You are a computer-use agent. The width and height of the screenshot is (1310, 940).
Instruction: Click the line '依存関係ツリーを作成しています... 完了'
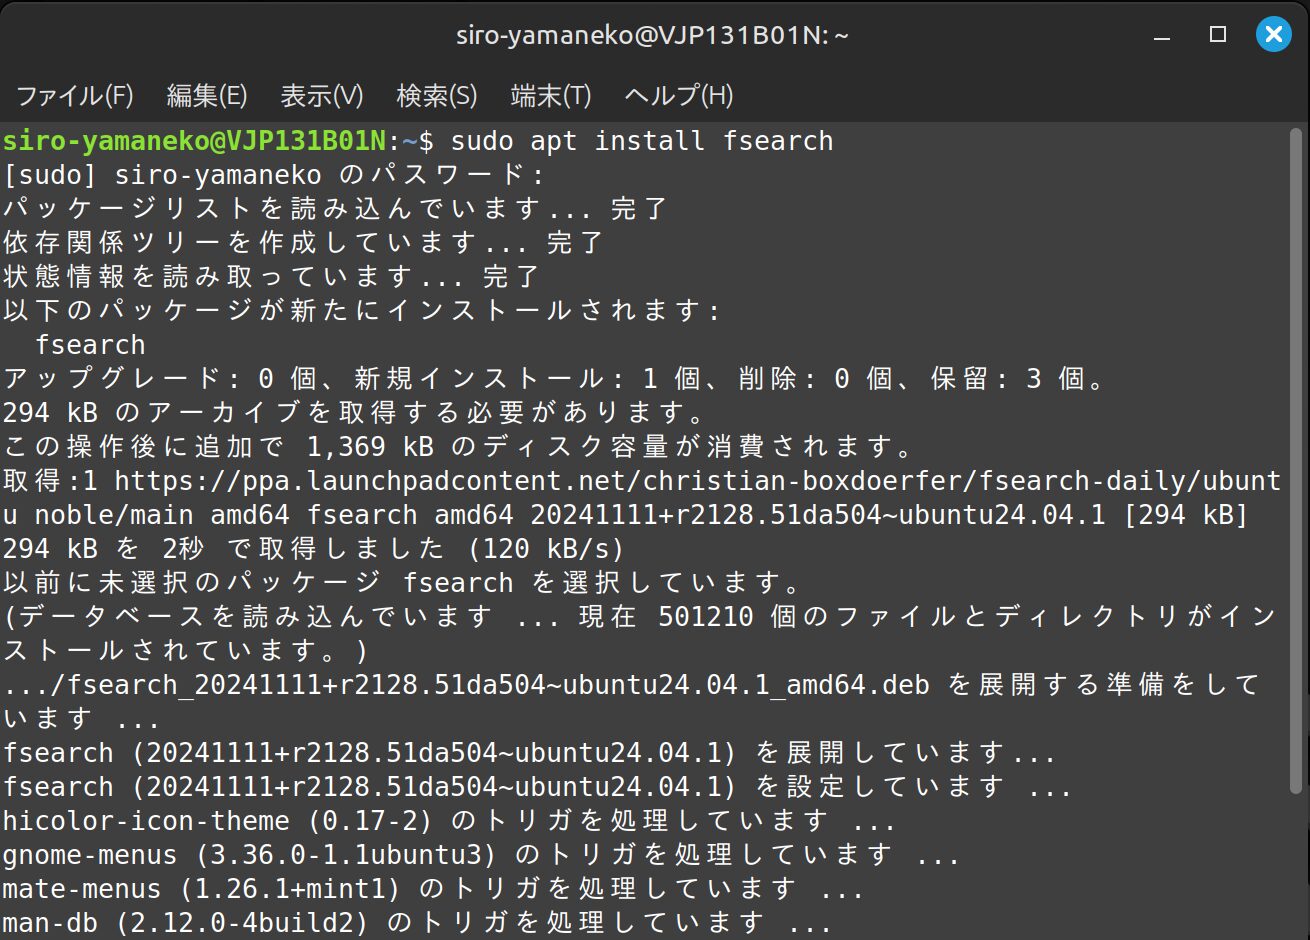303,243
